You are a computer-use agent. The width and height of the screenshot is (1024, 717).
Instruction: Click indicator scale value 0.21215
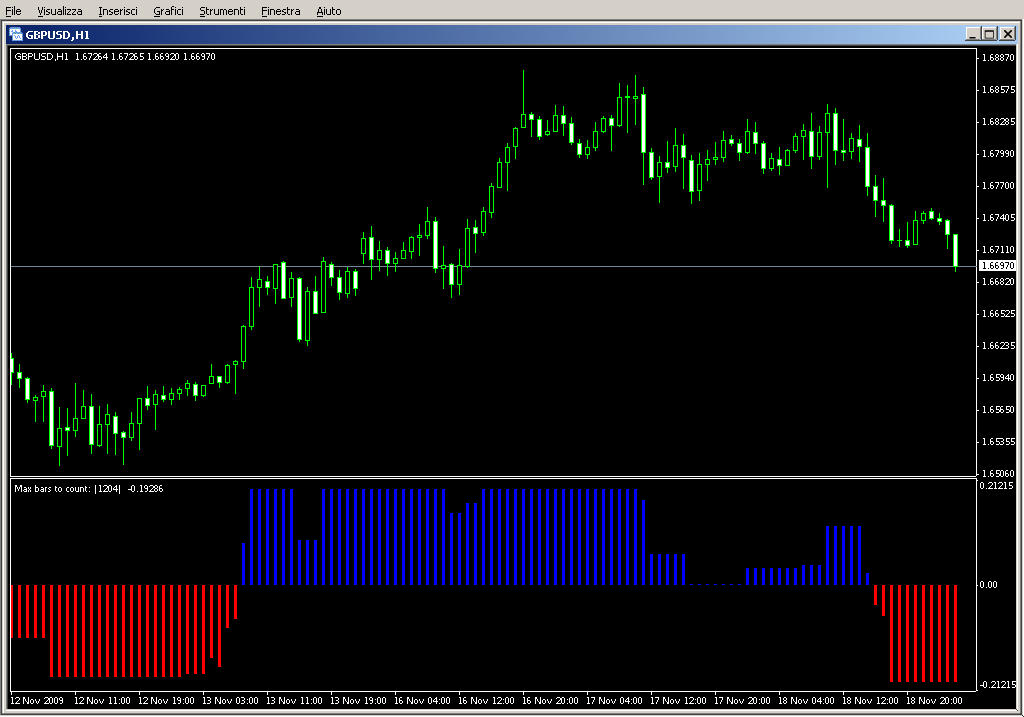pos(997,486)
